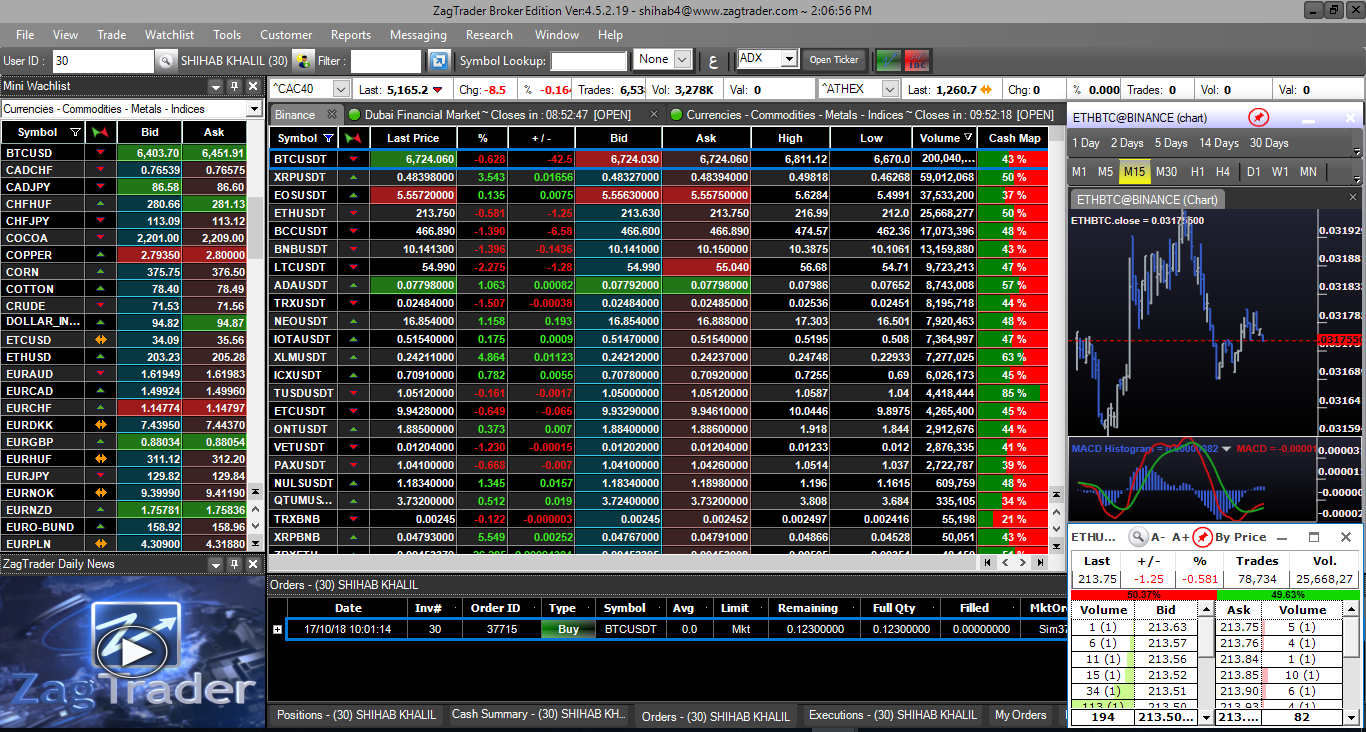This screenshot has width=1366, height=732.
Task: Click the User ID search magnifier icon
Action: tap(166, 61)
